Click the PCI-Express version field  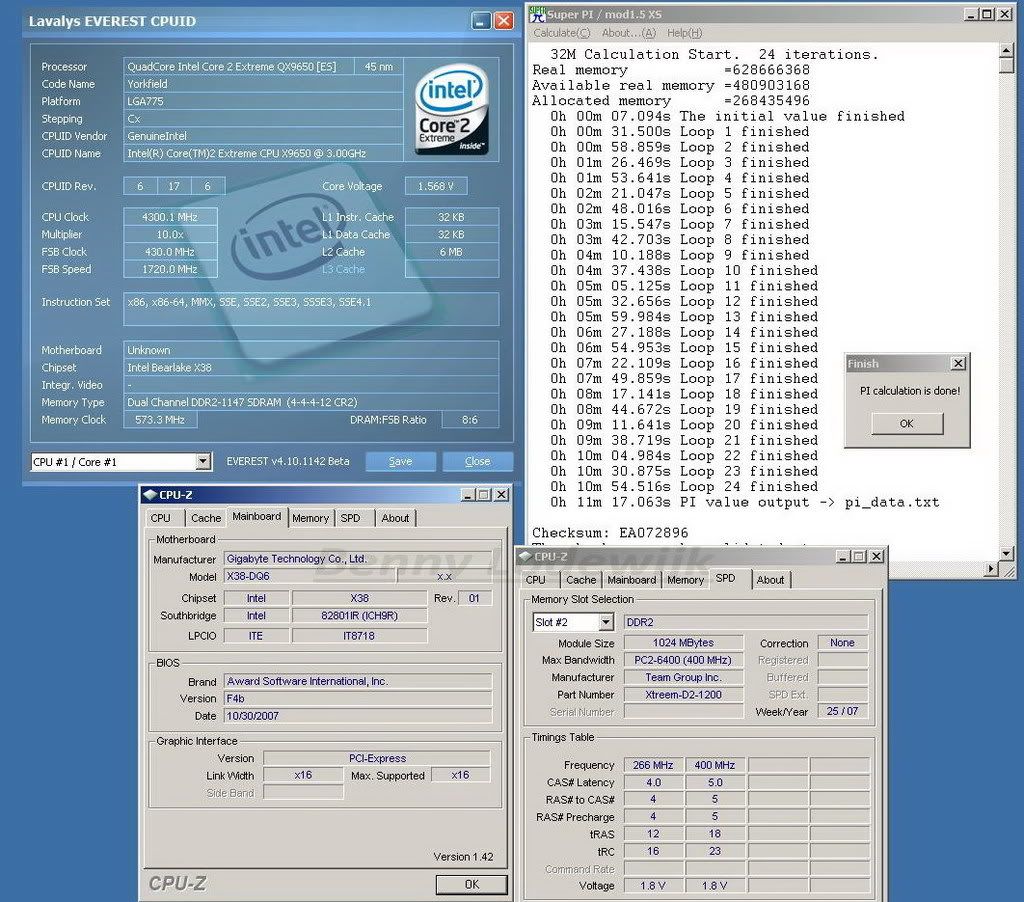pyautogui.click(x=377, y=758)
